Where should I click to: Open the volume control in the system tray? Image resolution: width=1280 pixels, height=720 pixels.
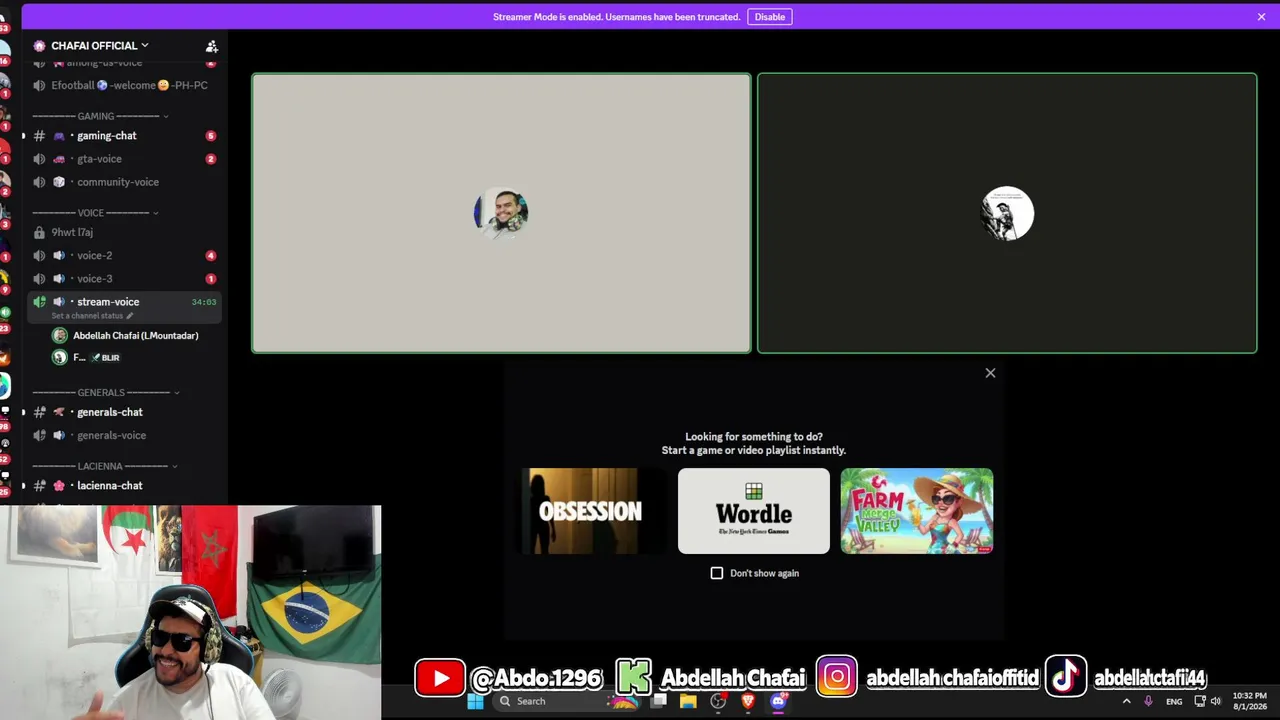tap(1216, 701)
